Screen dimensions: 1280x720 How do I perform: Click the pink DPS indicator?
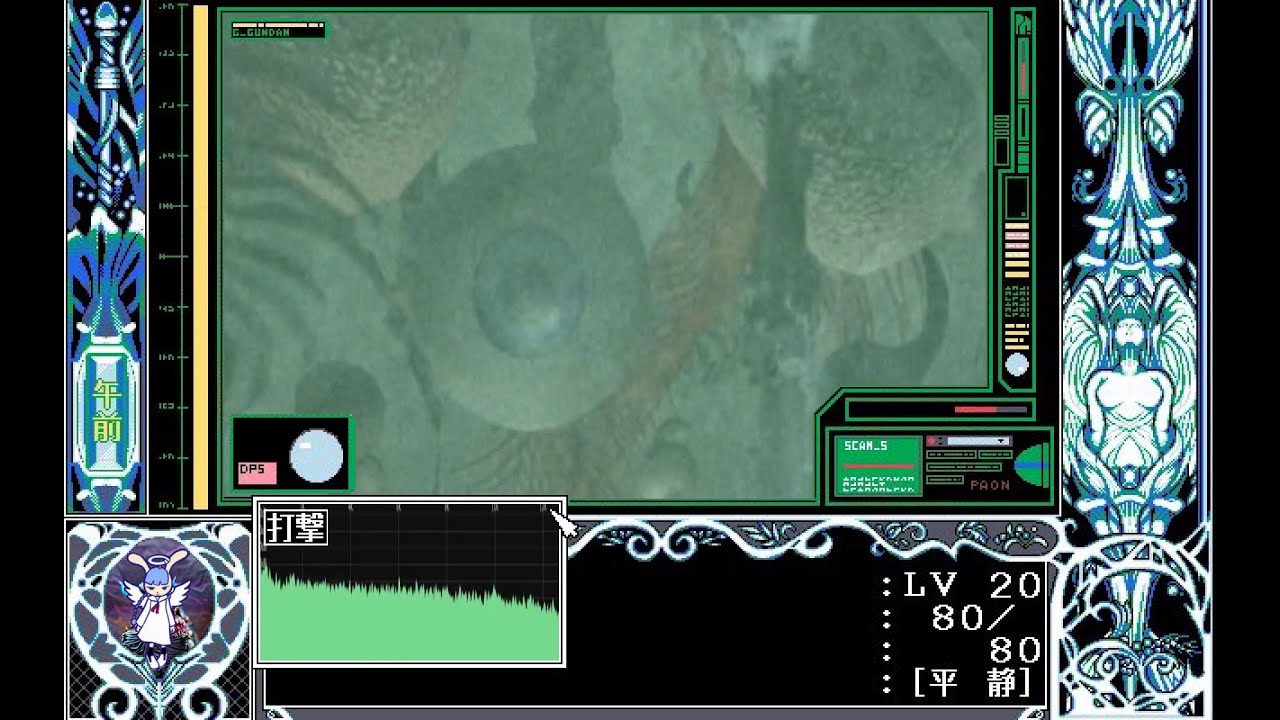tap(257, 472)
